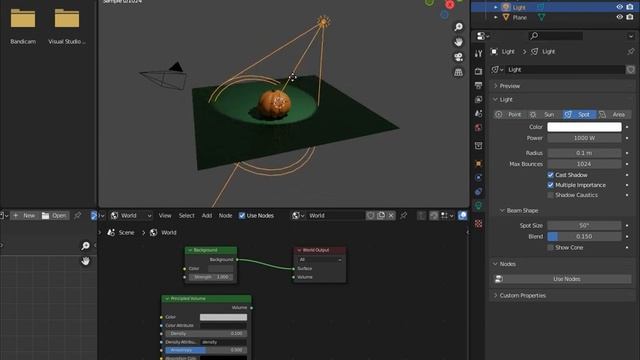Open the Object Constraints properties tab icon

coord(478,191)
